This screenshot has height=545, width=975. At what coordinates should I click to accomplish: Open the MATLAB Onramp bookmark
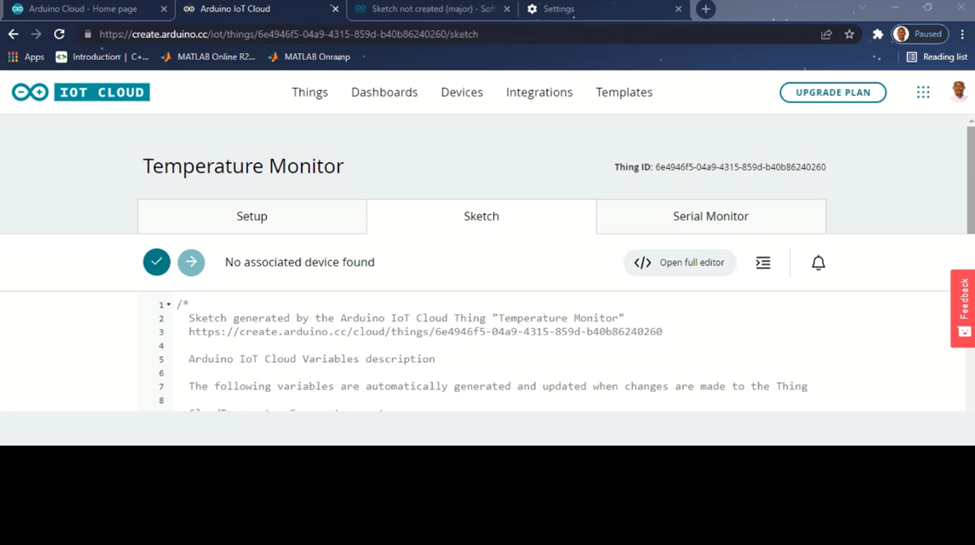(309, 57)
